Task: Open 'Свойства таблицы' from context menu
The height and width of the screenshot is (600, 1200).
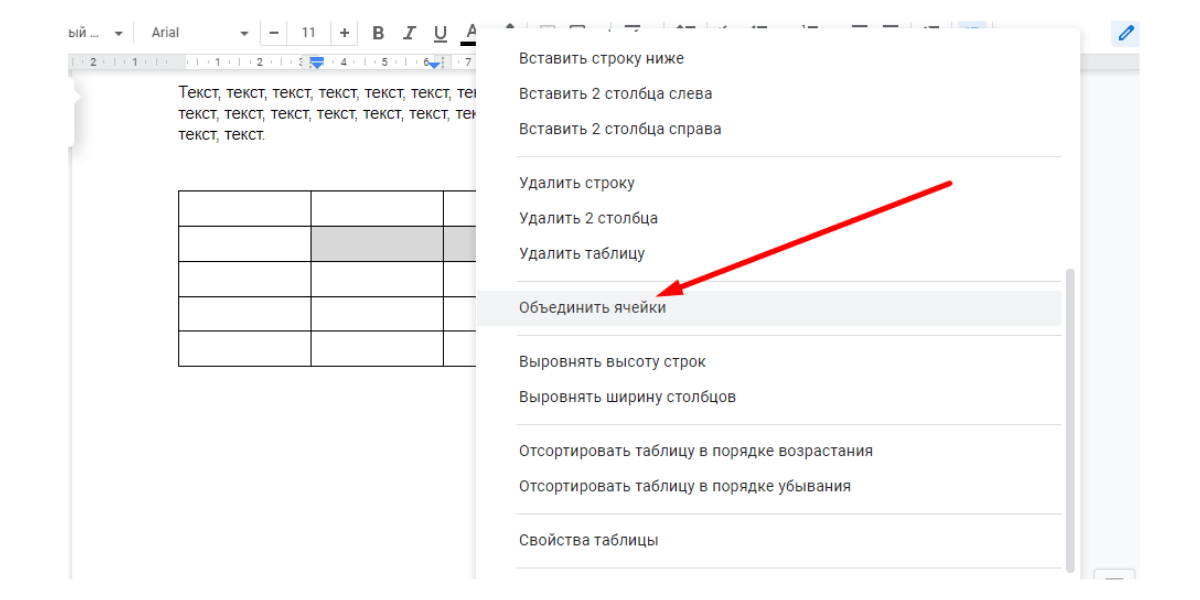Action: coord(588,541)
